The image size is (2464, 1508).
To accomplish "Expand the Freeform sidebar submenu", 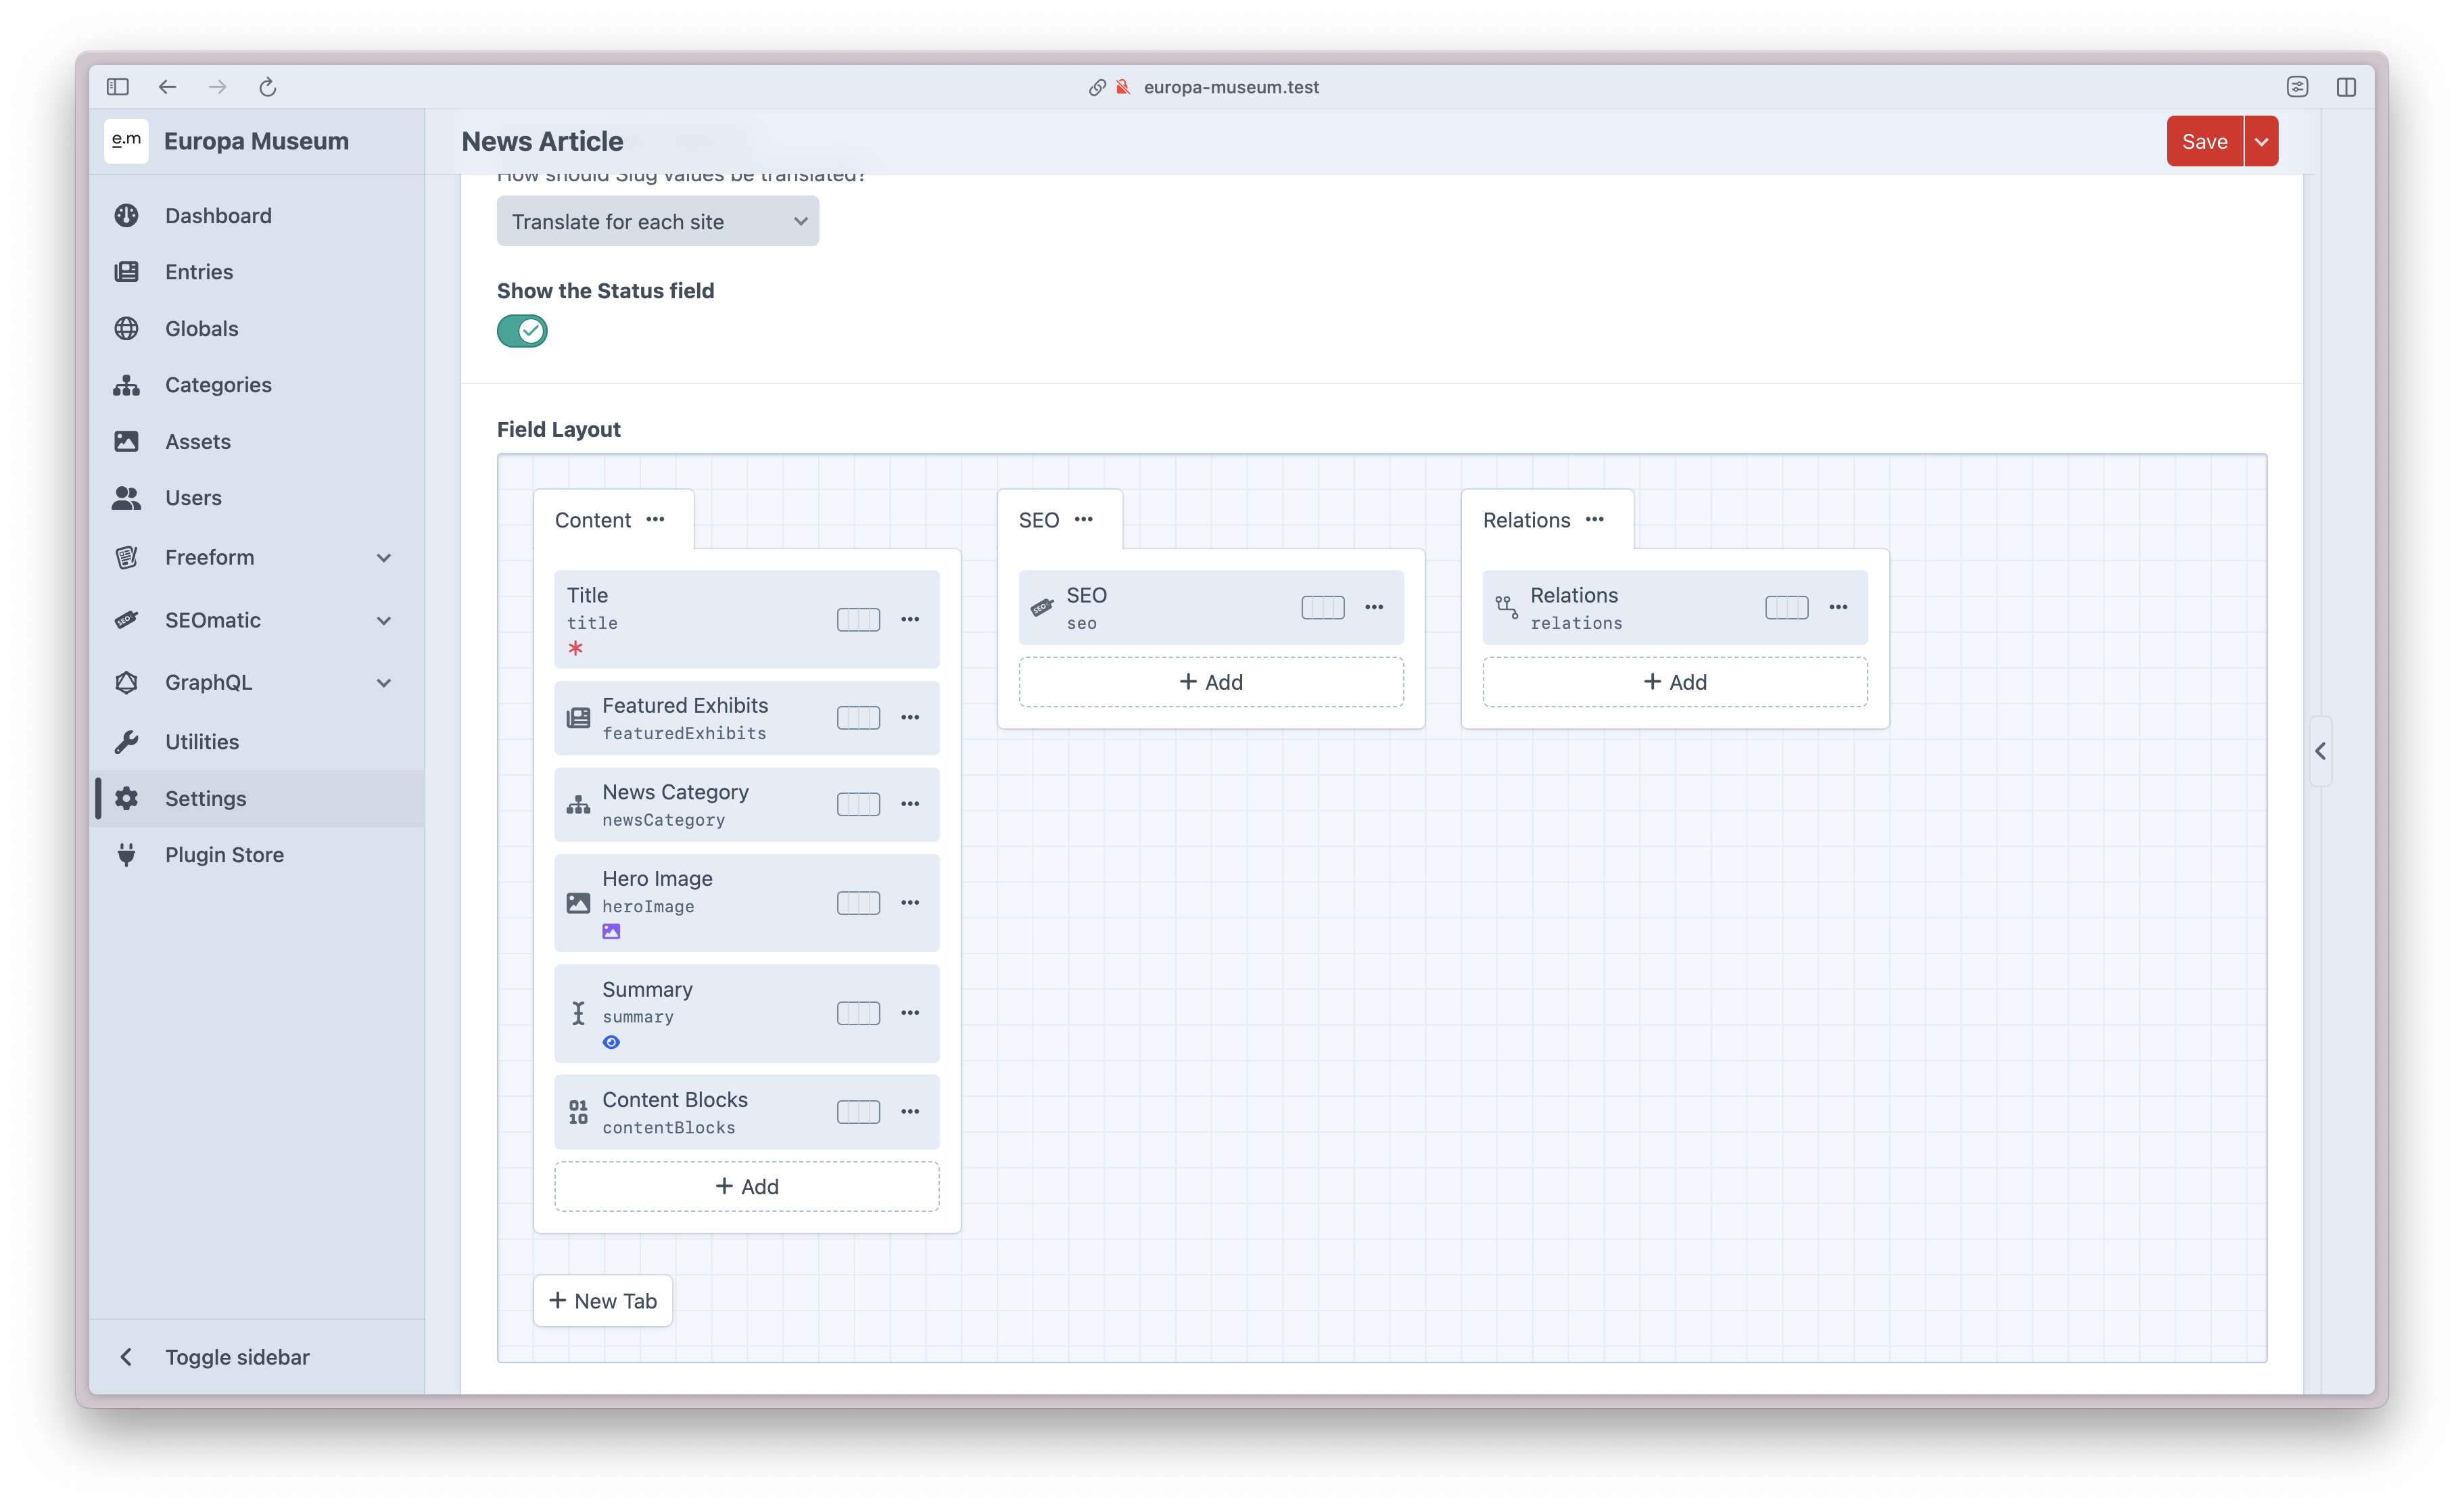I will [383, 558].
